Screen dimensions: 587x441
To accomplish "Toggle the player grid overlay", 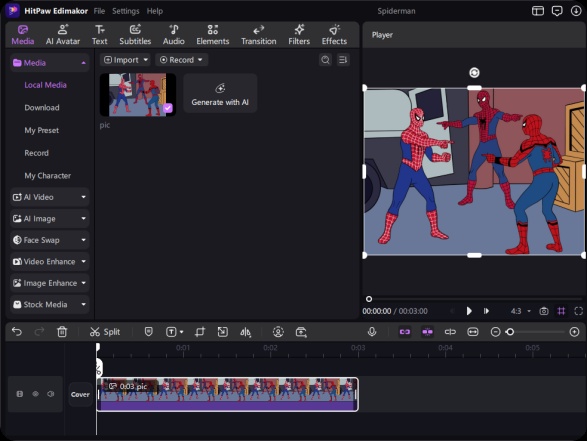I will [x=561, y=311].
